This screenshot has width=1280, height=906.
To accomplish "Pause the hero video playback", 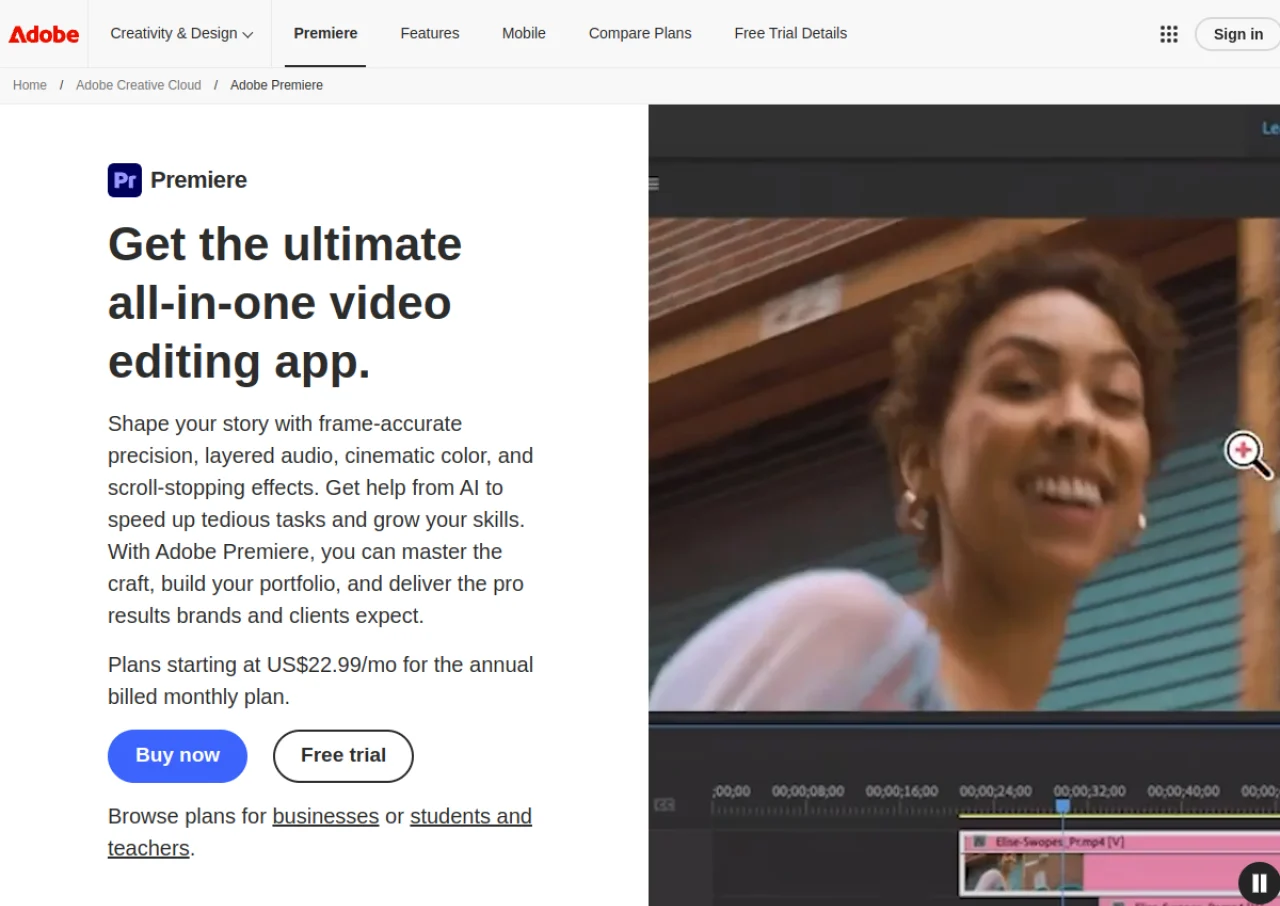I will tap(1259, 883).
